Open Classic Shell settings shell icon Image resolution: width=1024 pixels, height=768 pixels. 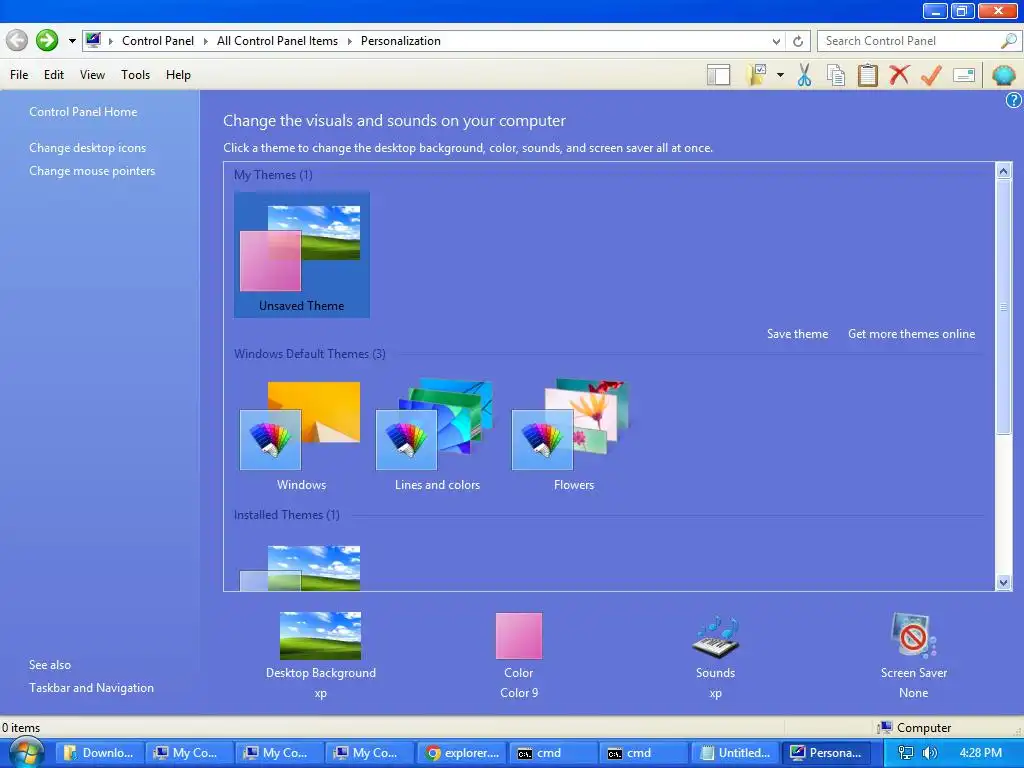click(x=1004, y=75)
